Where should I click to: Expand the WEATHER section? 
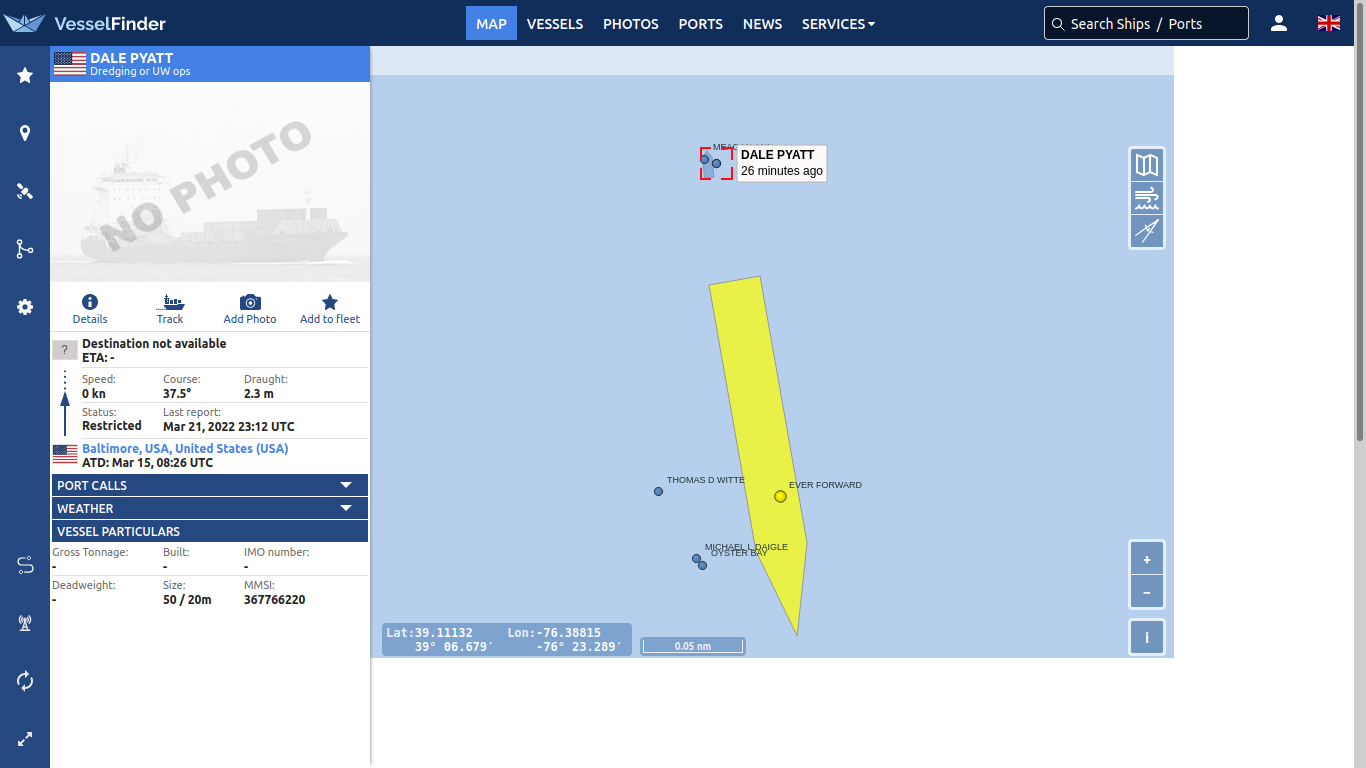pyautogui.click(x=210, y=508)
